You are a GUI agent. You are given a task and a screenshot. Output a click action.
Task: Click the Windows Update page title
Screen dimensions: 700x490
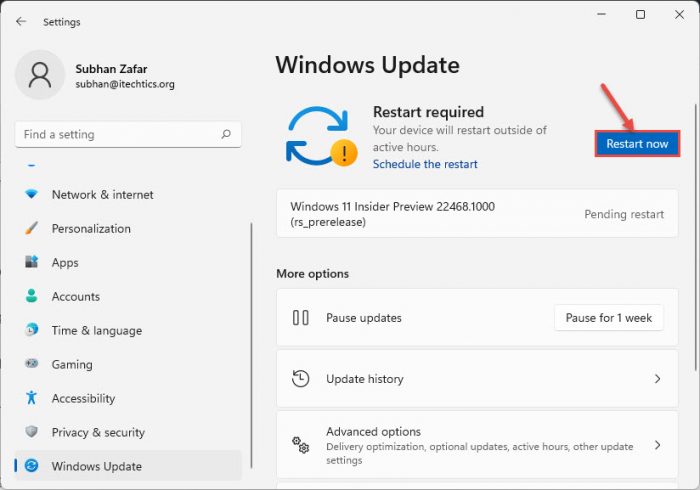pyautogui.click(x=367, y=65)
